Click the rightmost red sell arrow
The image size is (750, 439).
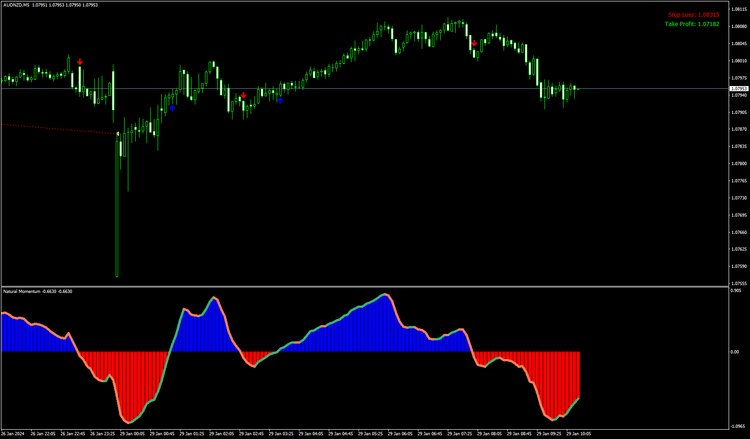(x=474, y=44)
